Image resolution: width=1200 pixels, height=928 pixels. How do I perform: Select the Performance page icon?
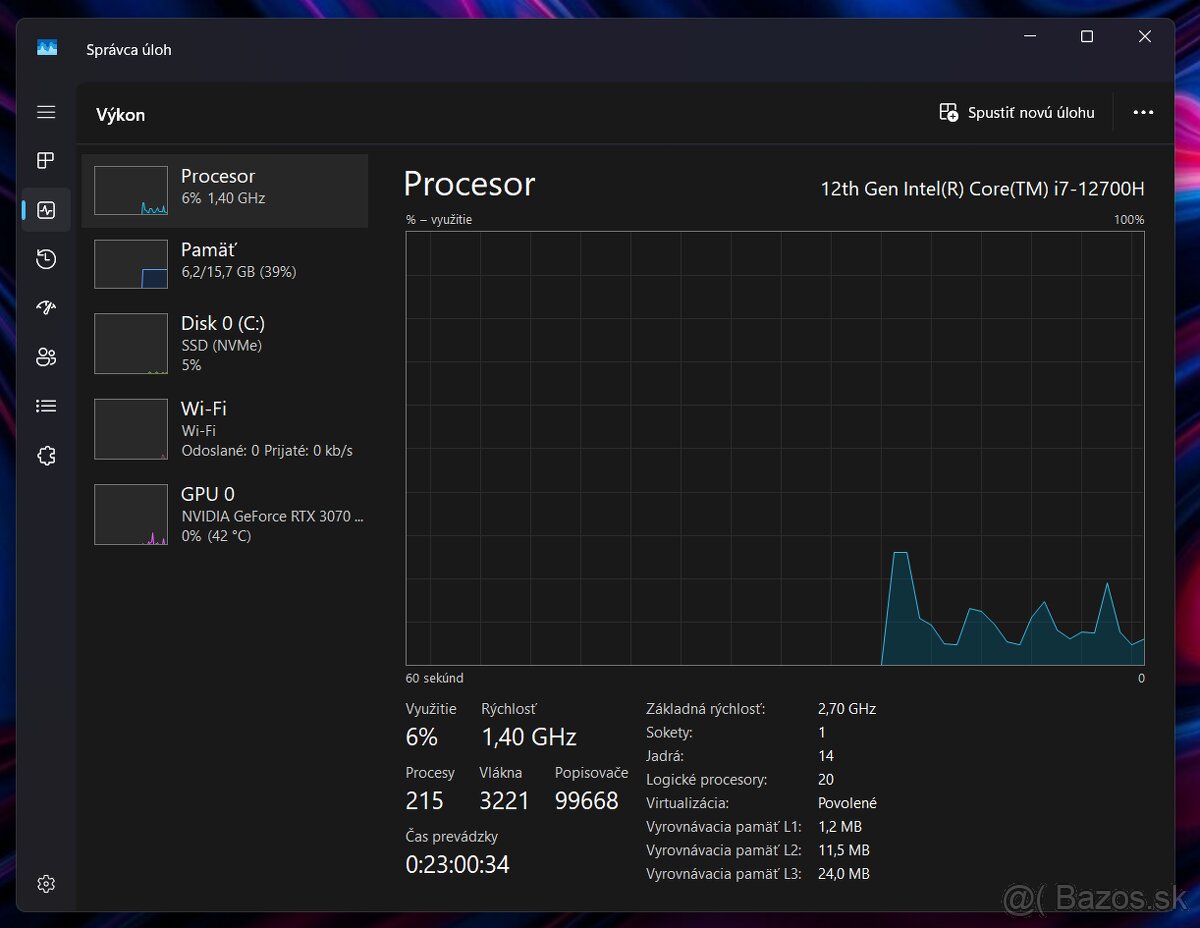[x=46, y=210]
